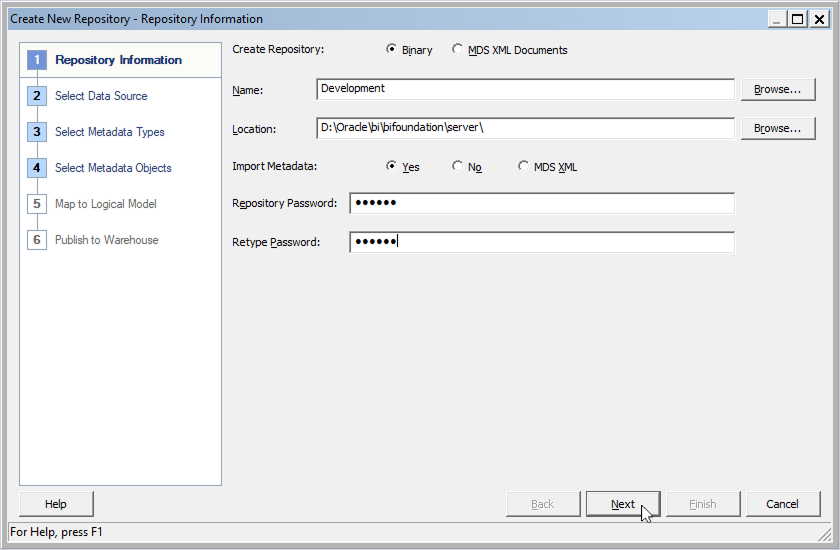The width and height of the screenshot is (840, 550).
Task: Go to step 1 Repository Information
Action: (x=118, y=60)
